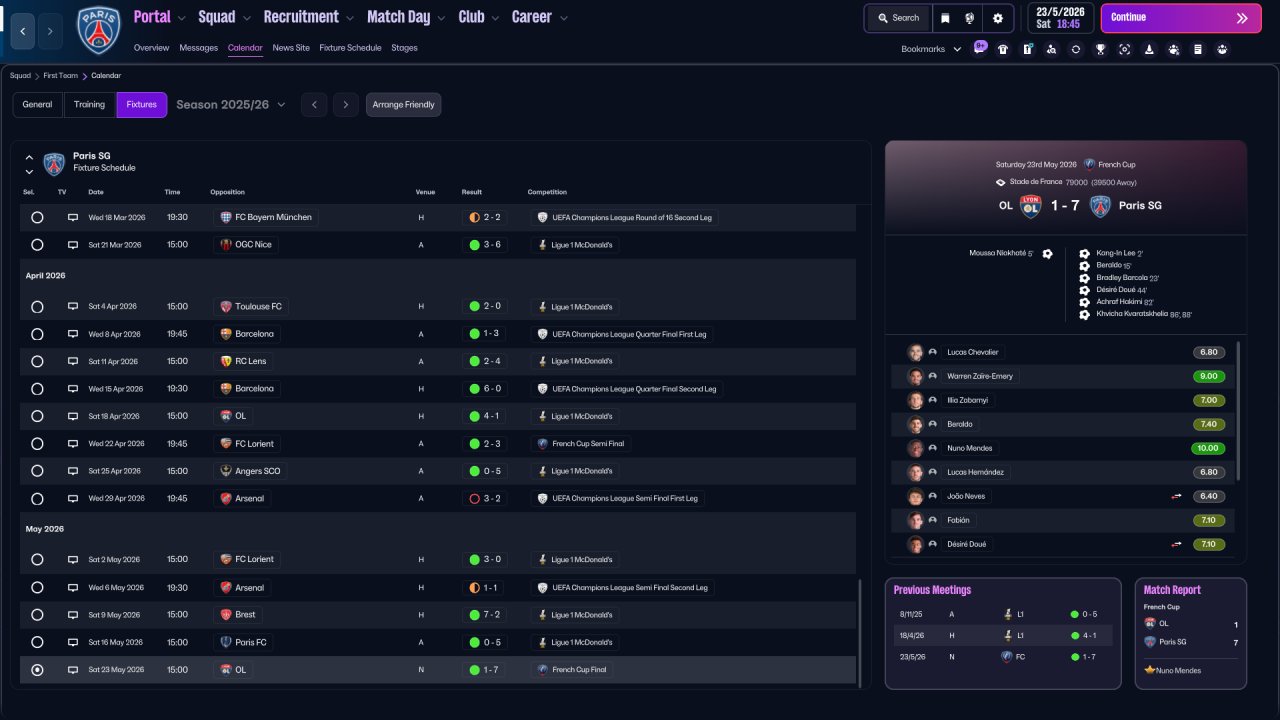Click the fixture list vertical scrollbar

(x=860, y=632)
